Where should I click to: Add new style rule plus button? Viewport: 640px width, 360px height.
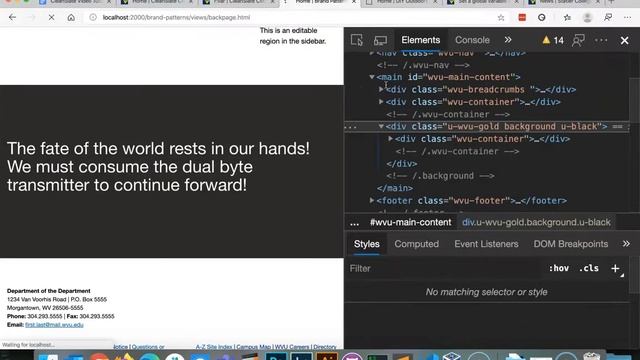click(x=615, y=268)
